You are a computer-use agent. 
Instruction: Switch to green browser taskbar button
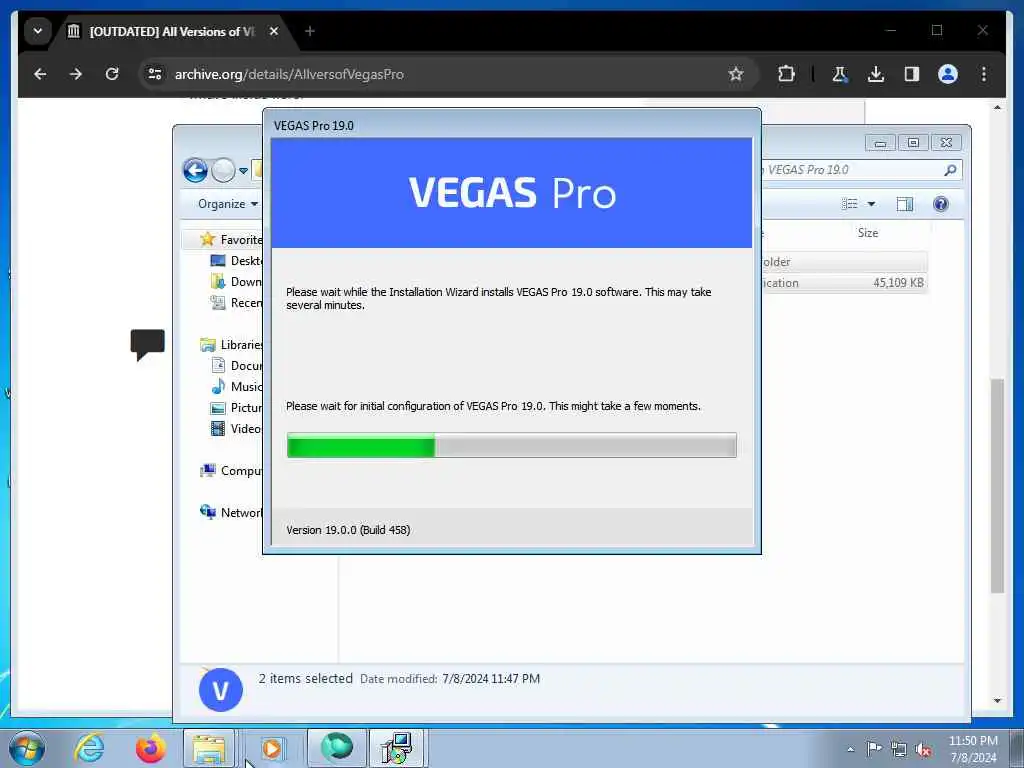[336, 748]
